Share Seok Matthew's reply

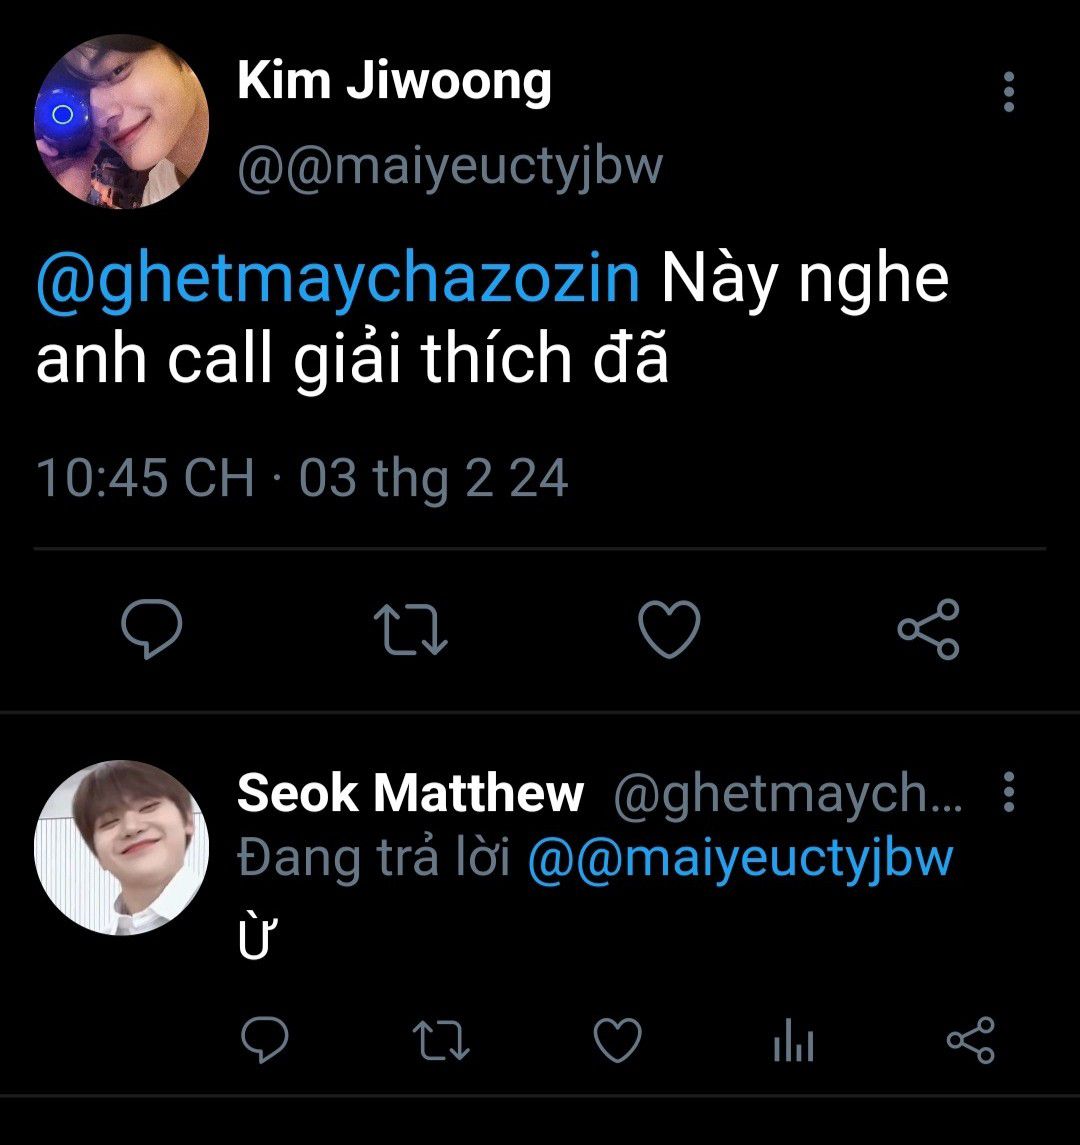click(x=970, y=1040)
